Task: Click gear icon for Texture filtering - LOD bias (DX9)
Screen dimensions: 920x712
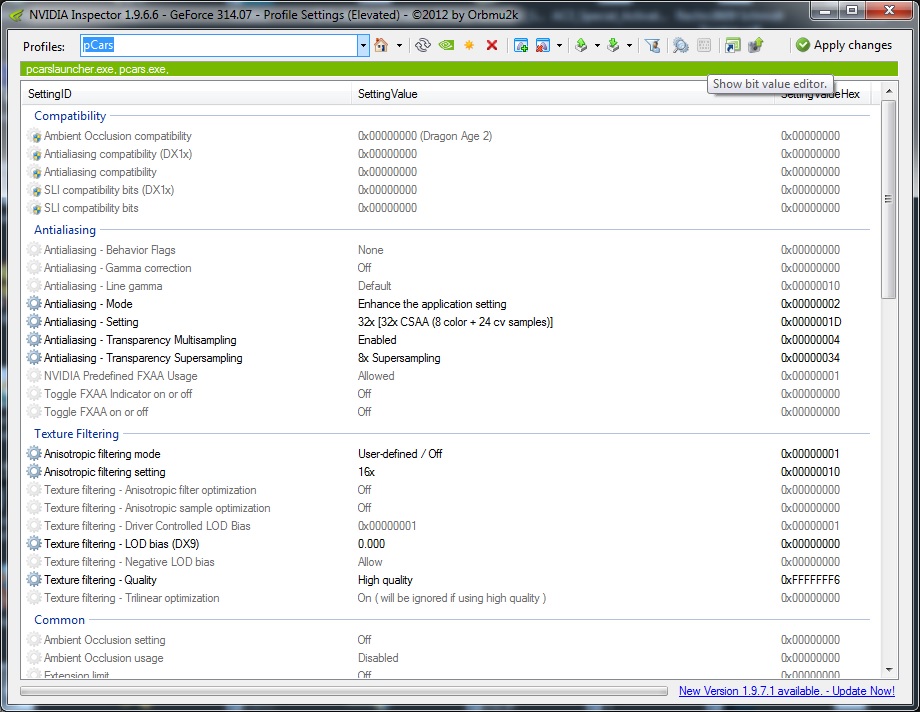Action: [34, 544]
